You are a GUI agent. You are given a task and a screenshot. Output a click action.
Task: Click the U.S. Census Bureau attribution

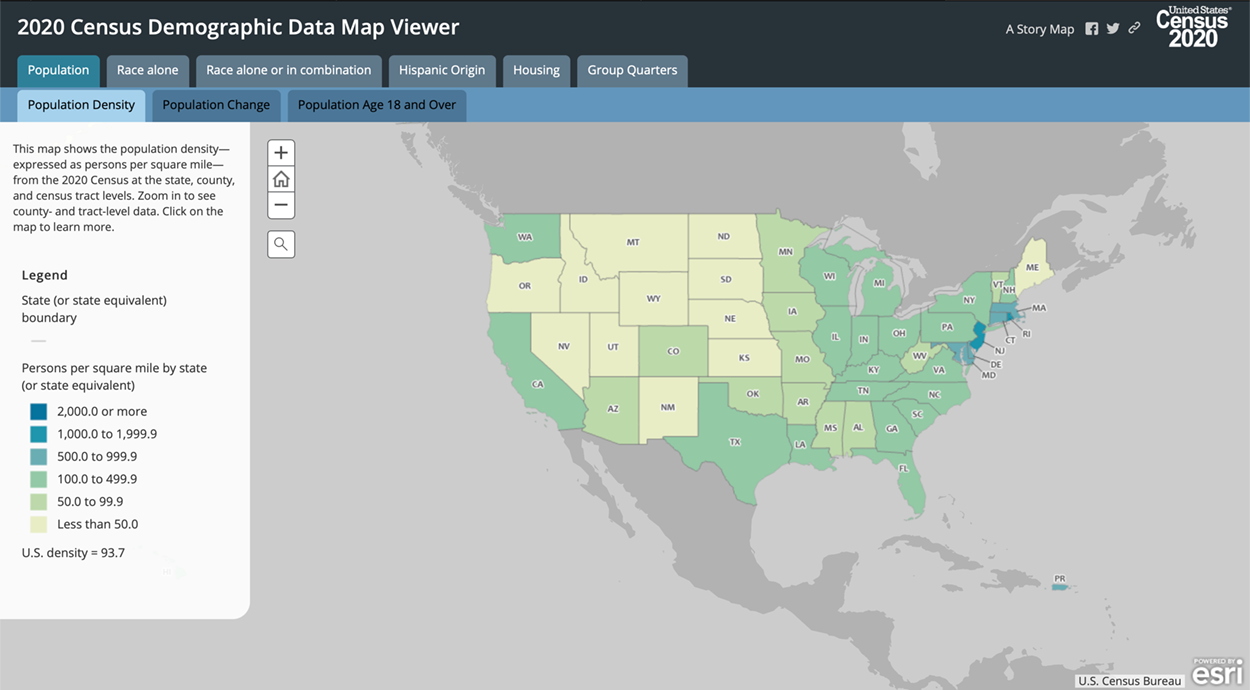pyautogui.click(x=1129, y=681)
